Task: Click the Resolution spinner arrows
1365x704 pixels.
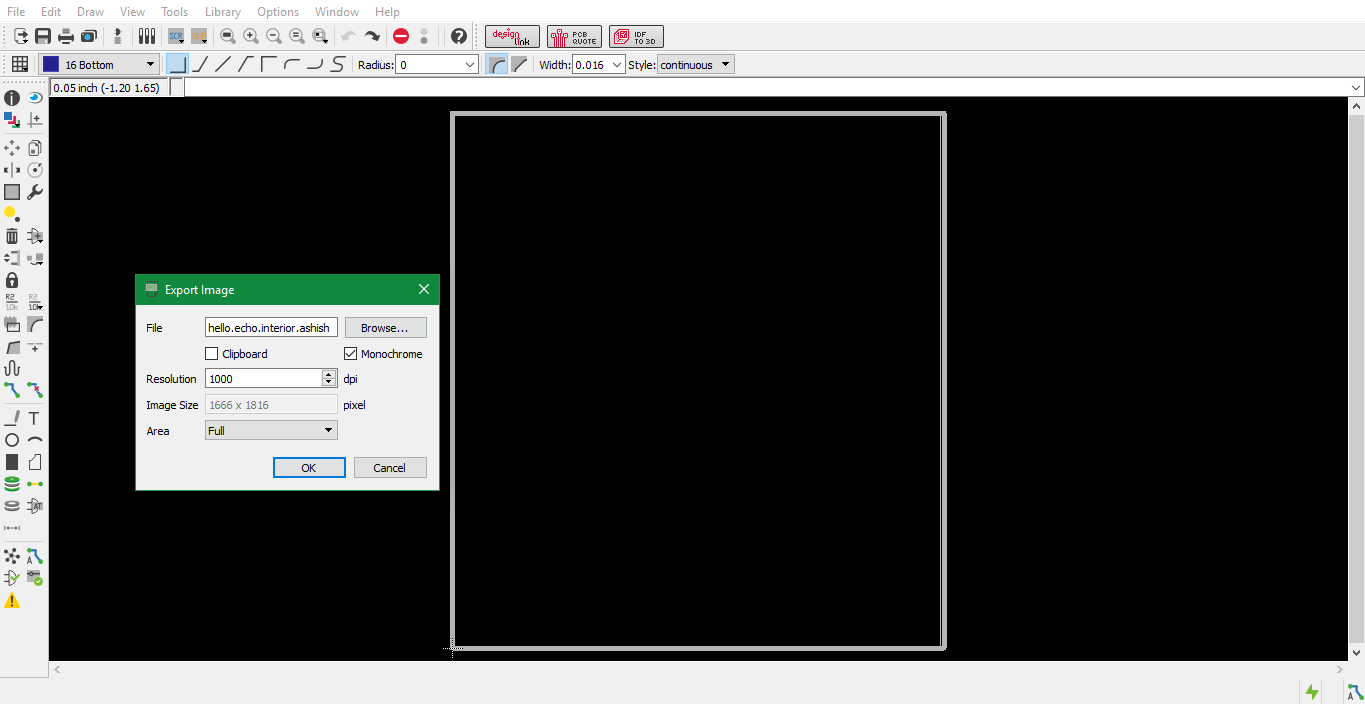Action: click(x=329, y=379)
